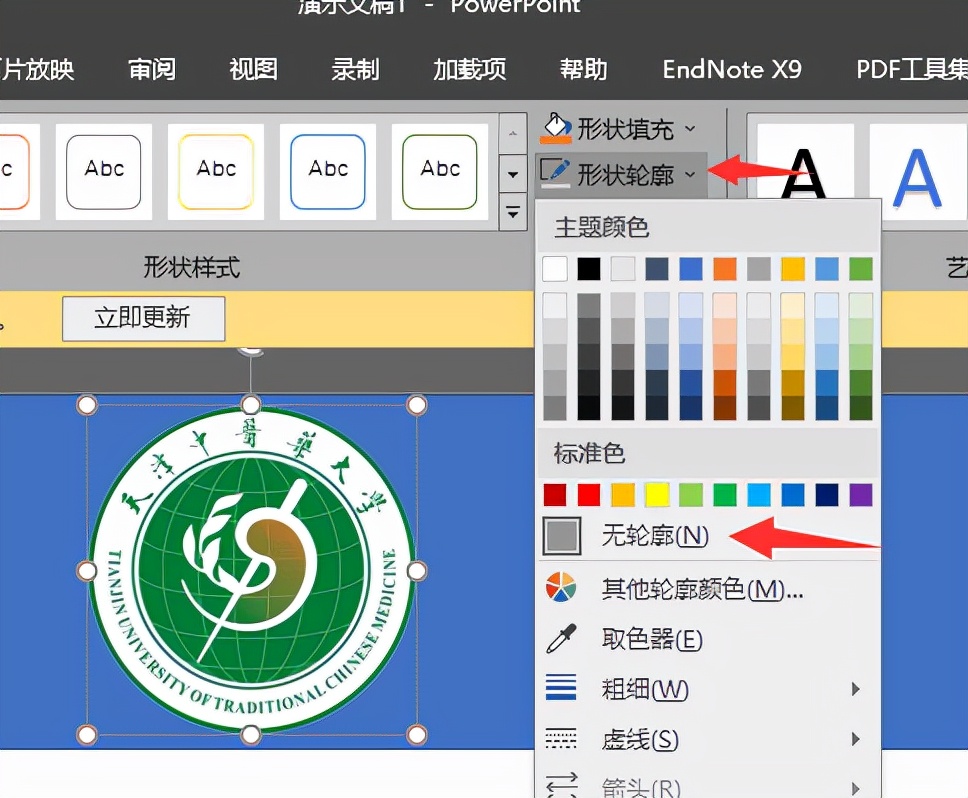Pick the darkest gold shade in theme colors

[x=793, y=408]
